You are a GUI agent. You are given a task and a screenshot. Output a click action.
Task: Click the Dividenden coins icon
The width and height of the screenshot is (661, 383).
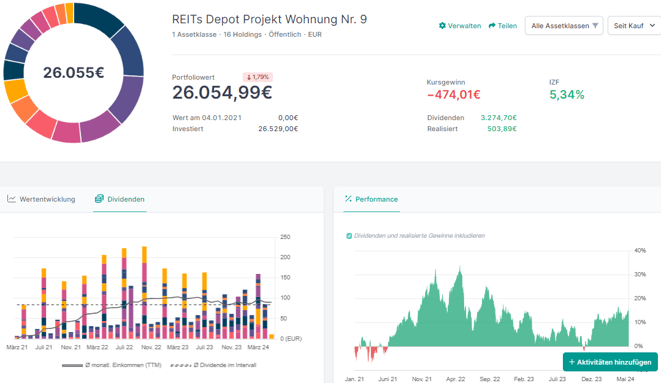(x=99, y=199)
